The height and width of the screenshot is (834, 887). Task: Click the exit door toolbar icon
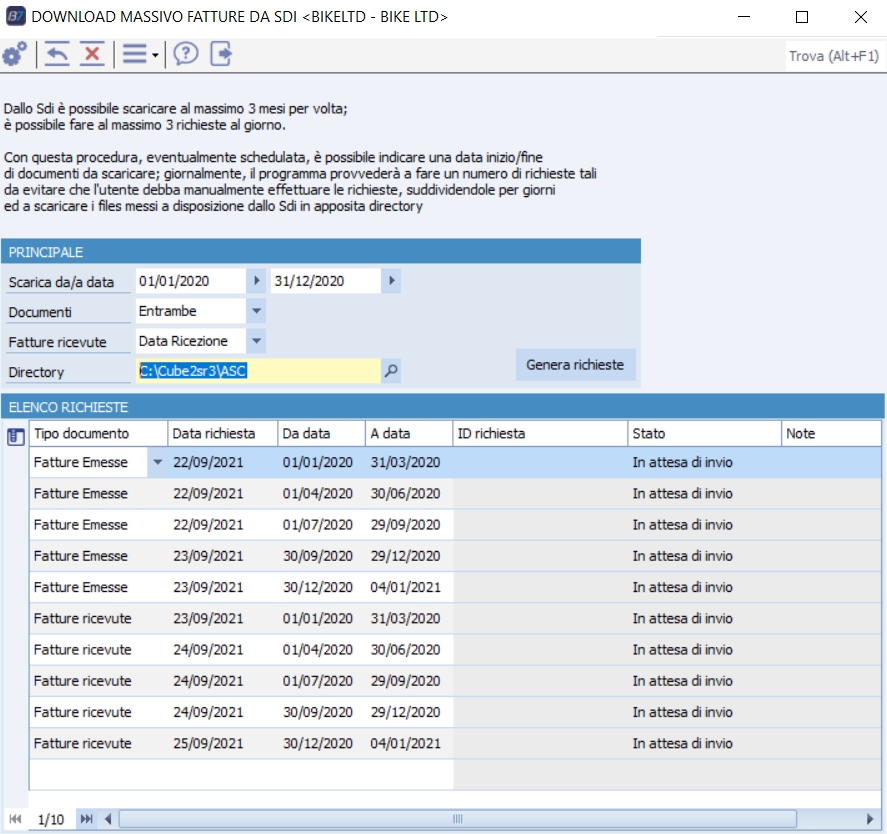[x=221, y=54]
